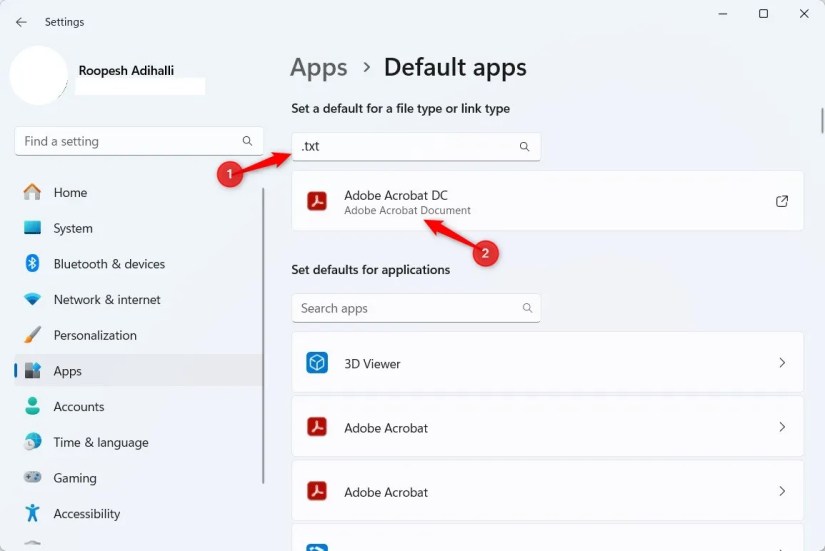Image resolution: width=825 pixels, height=551 pixels.
Task: Open Home settings page
Action: click(x=138, y=193)
